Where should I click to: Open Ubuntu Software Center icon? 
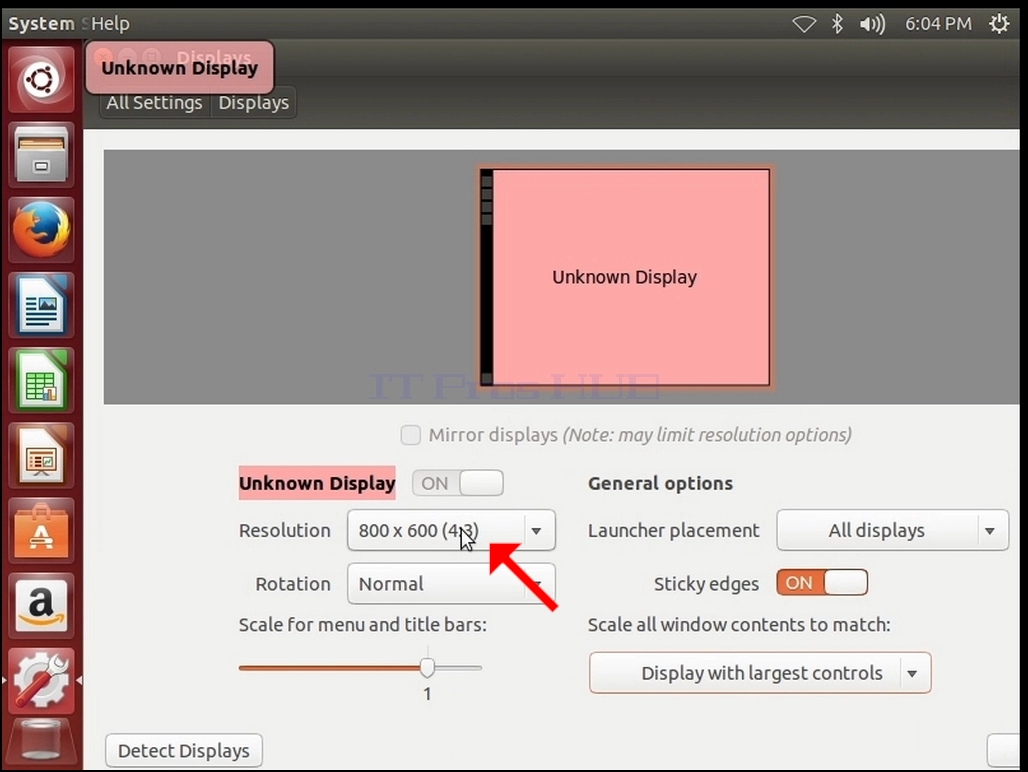pyautogui.click(x=41, y=531)
